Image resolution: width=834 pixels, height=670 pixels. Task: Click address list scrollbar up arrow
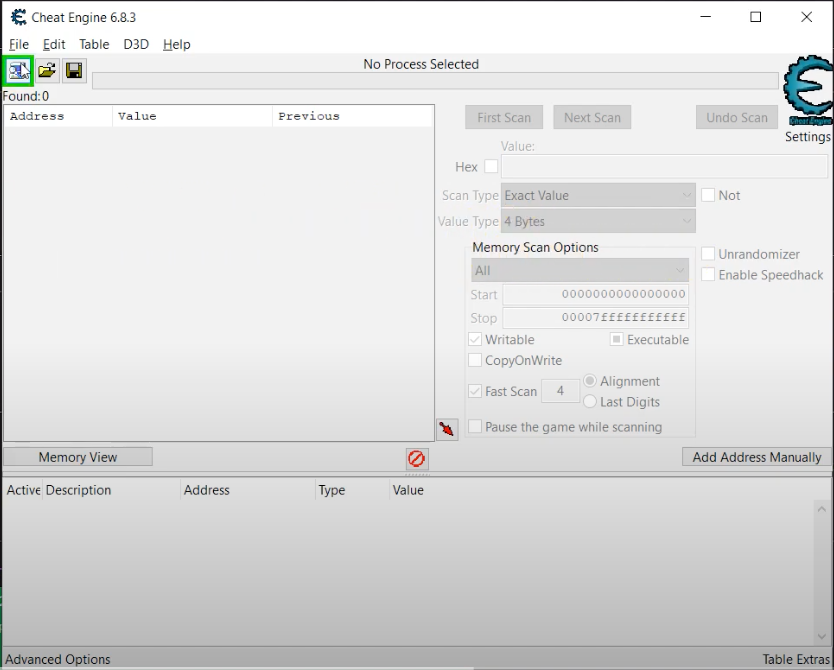(822, 509)
